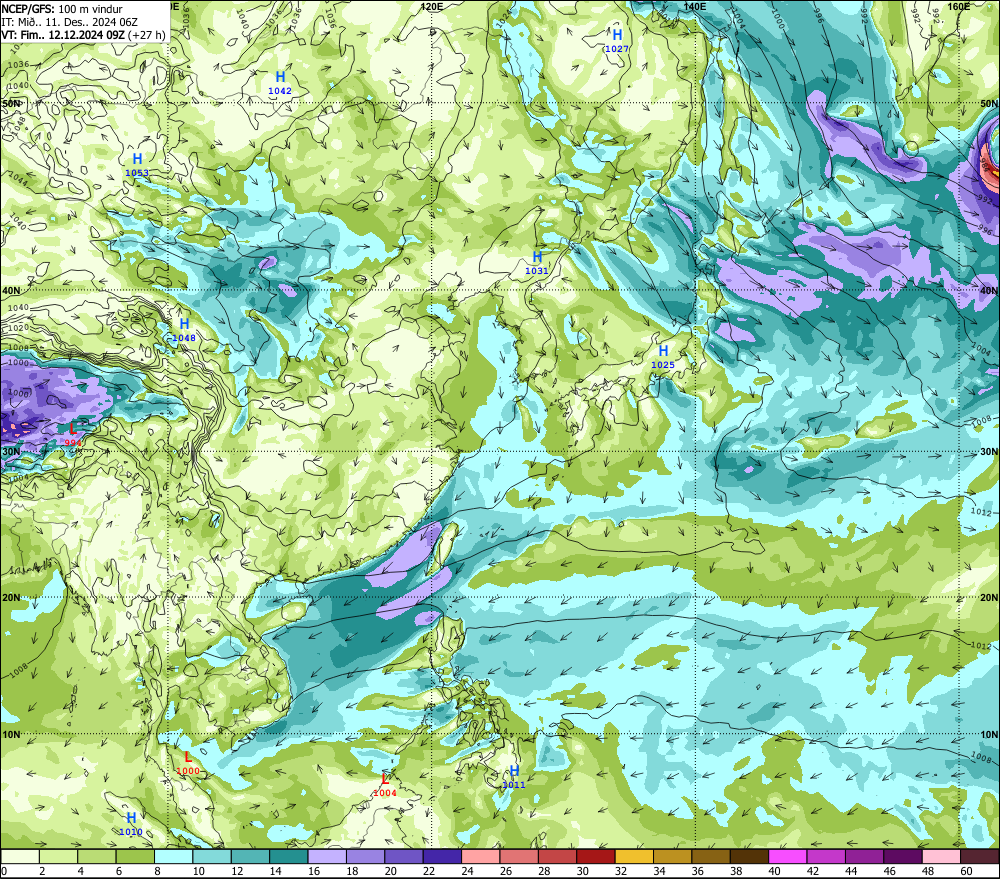Viewport: 1000px width, 879px height.
Task: Click the 160E longitude label
Action: [959, 6]
